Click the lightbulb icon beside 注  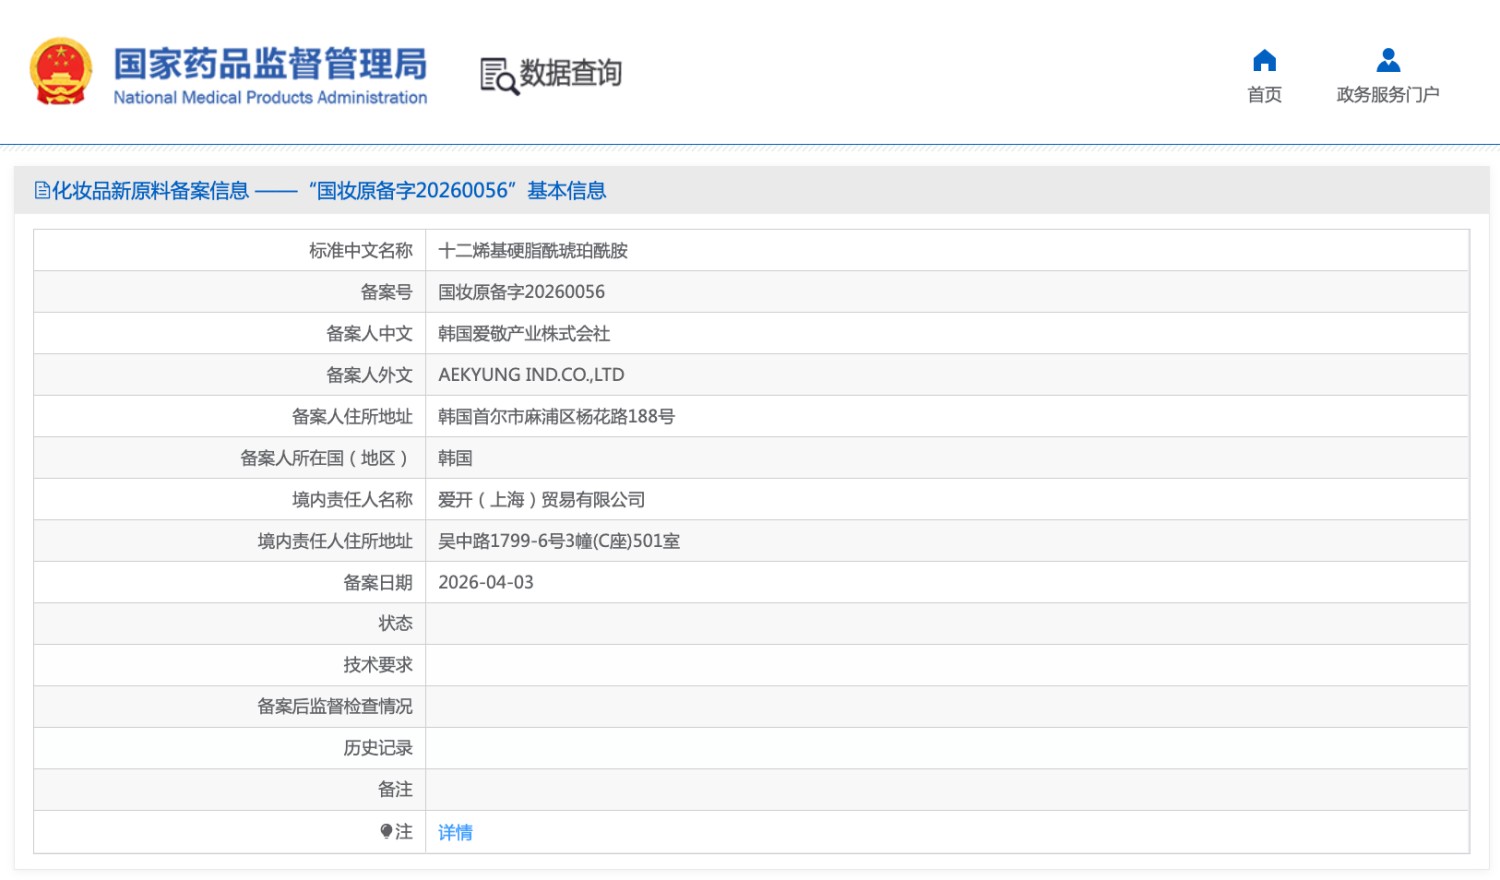(386, 832)
